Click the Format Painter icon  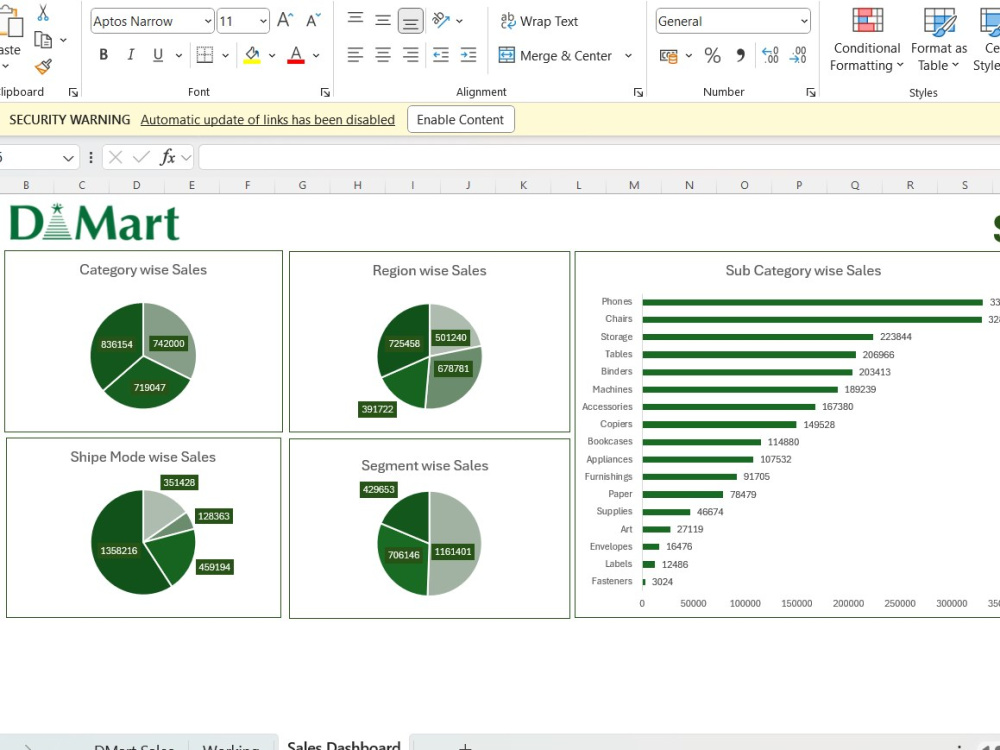(44, 66)
